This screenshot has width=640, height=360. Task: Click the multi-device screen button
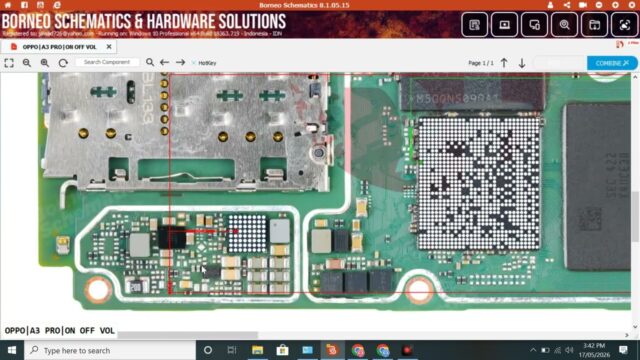[535, 25]
